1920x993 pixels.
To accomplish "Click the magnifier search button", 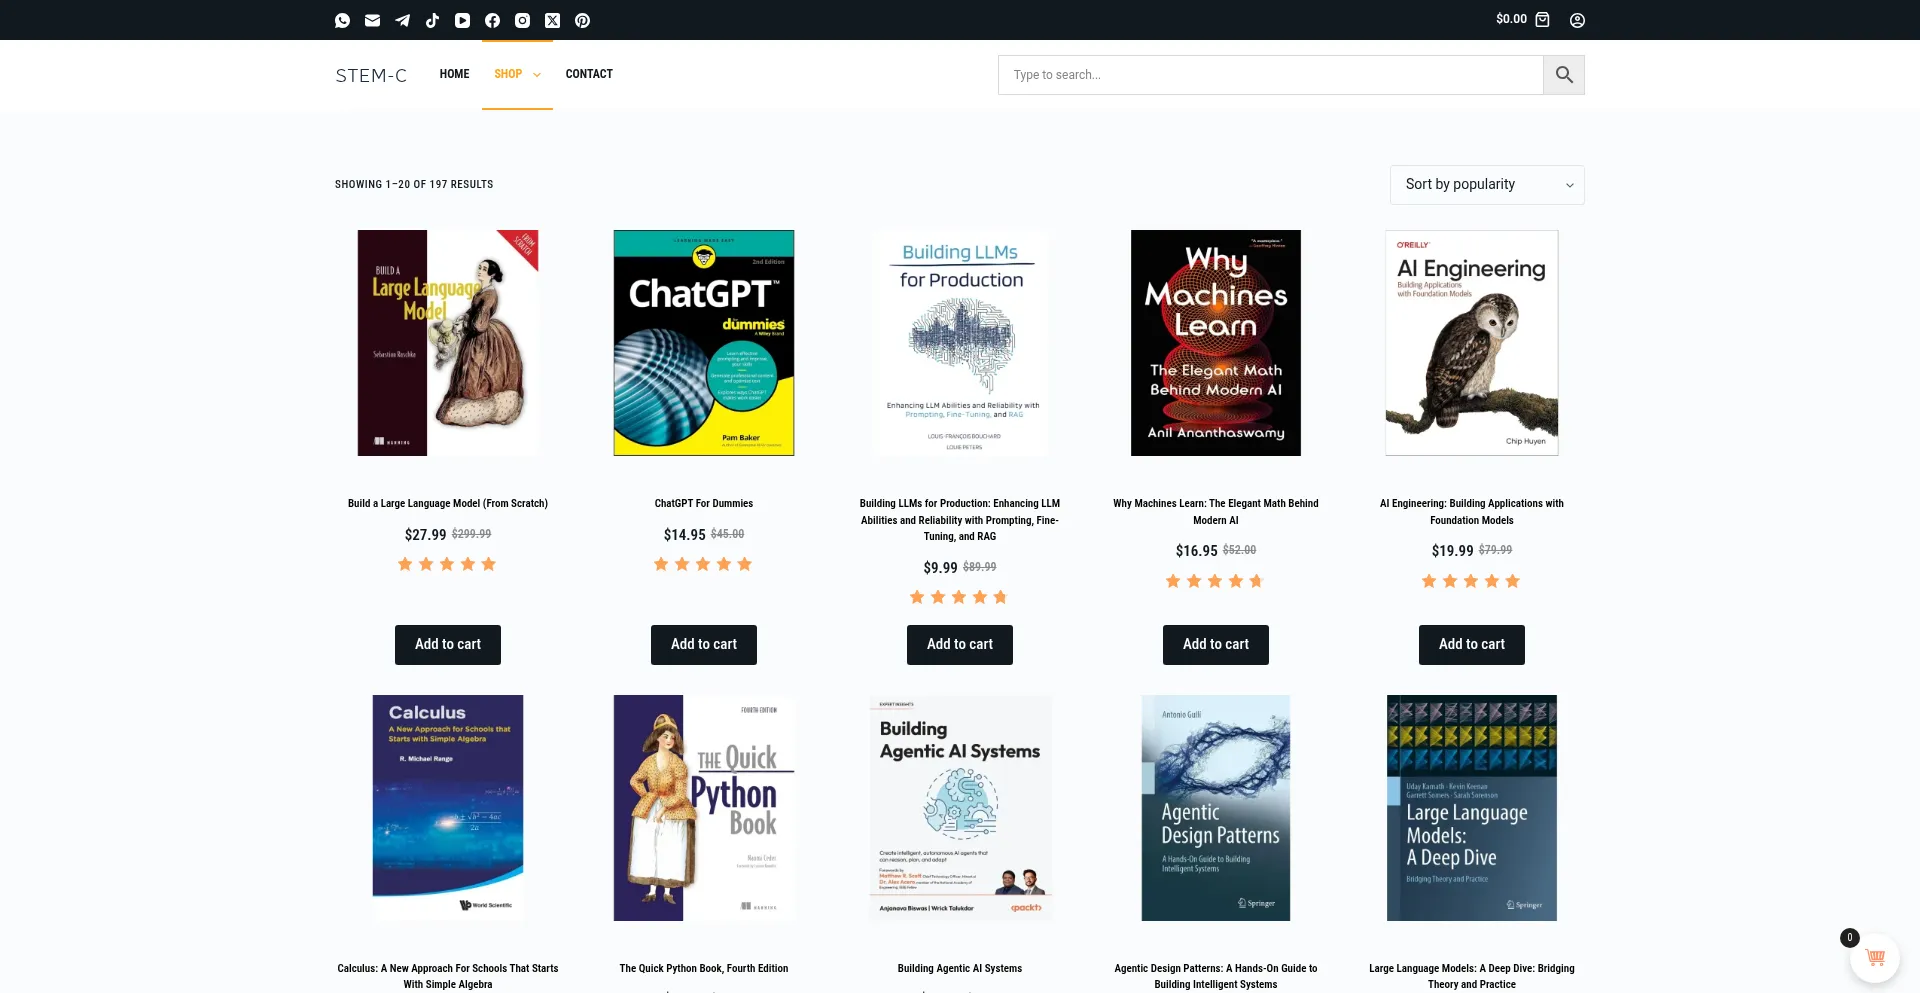I will pyautogui.click(x=1564, y=75).
